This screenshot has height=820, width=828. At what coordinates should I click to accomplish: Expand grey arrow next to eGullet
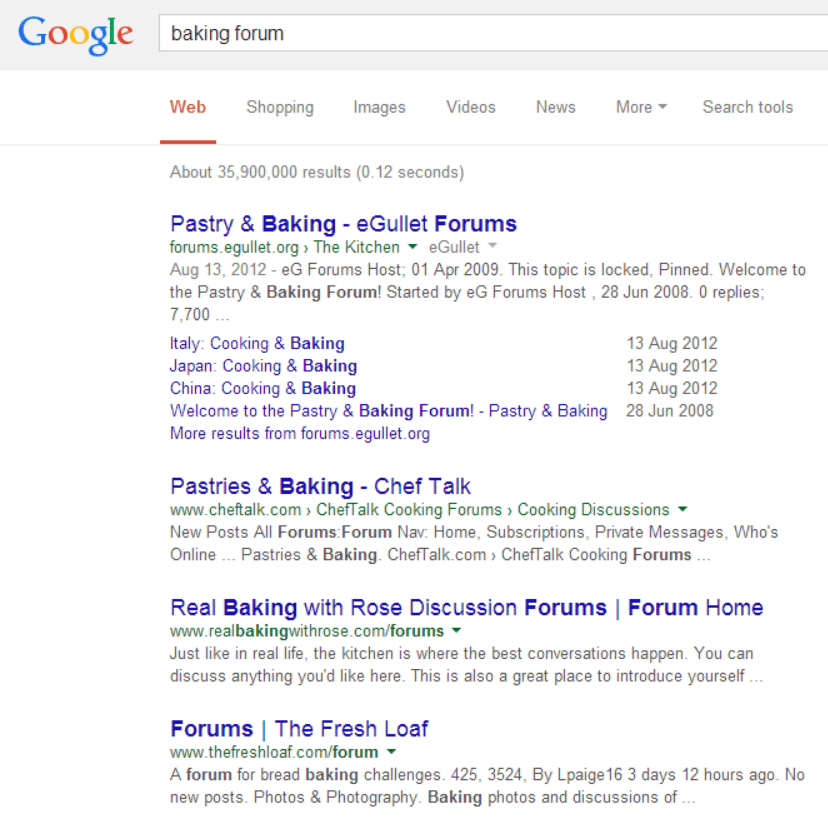[x=492, y=246]
